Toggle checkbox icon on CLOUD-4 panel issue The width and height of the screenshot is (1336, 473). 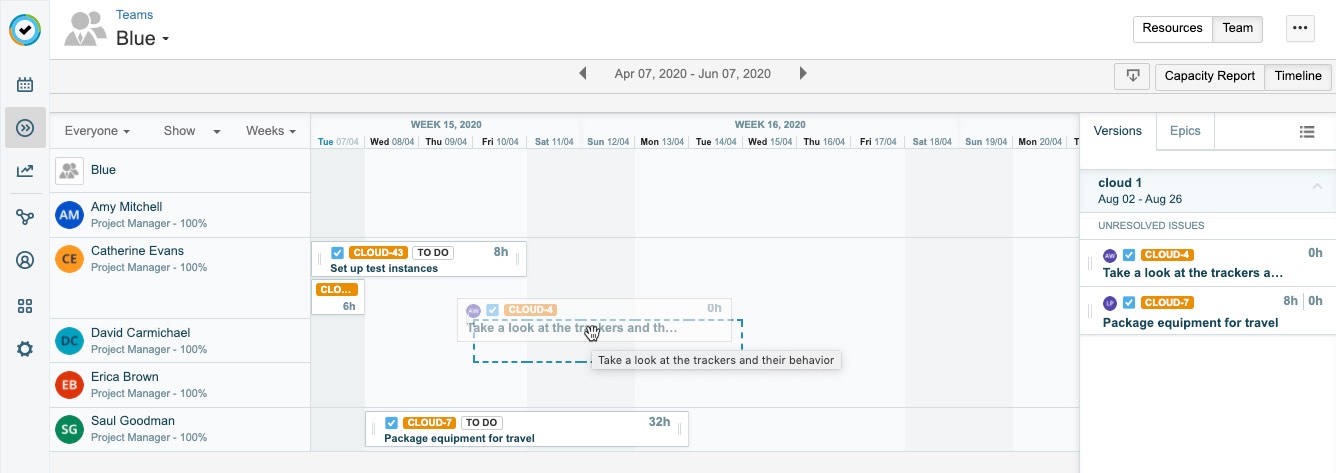pyautogui.click(x=1129, y=255)
